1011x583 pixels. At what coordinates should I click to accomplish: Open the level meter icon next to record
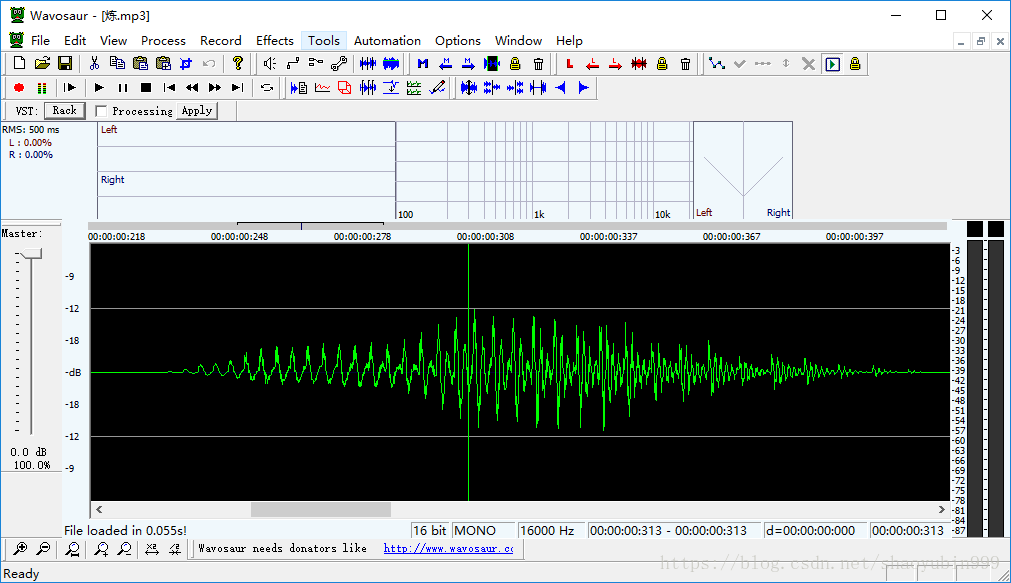point(42,88)
